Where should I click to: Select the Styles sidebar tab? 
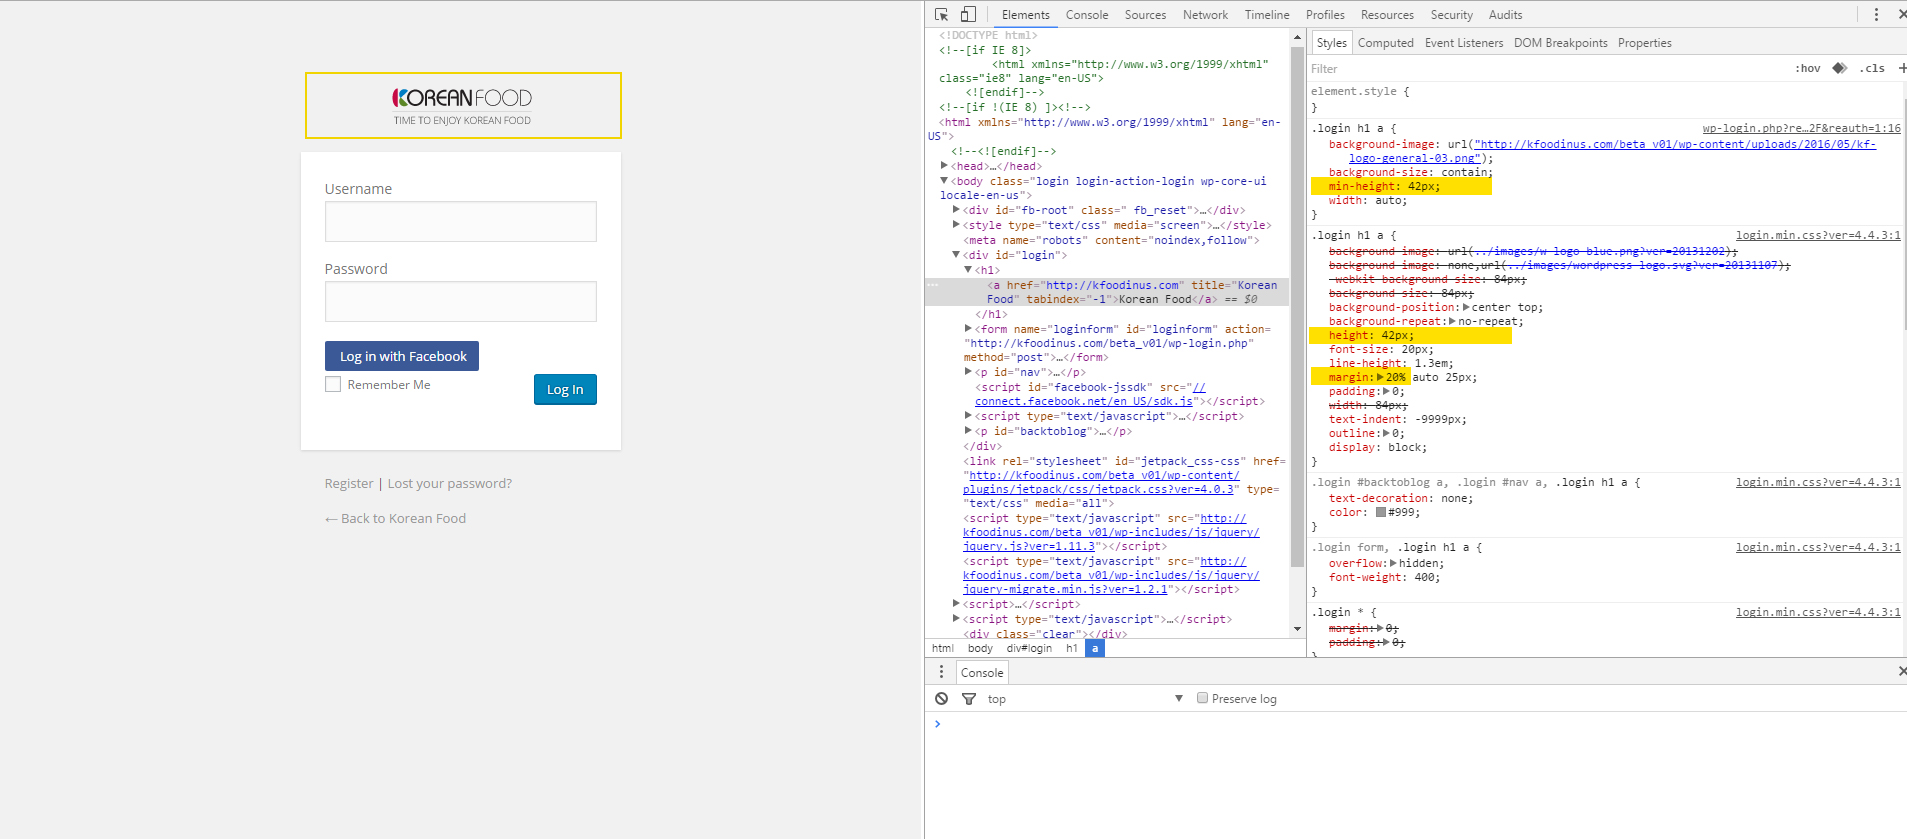[x=1331, y=43]
